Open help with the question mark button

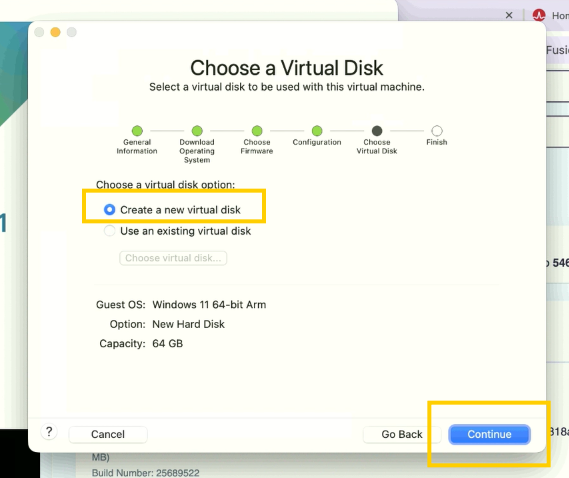click(49, 432)
